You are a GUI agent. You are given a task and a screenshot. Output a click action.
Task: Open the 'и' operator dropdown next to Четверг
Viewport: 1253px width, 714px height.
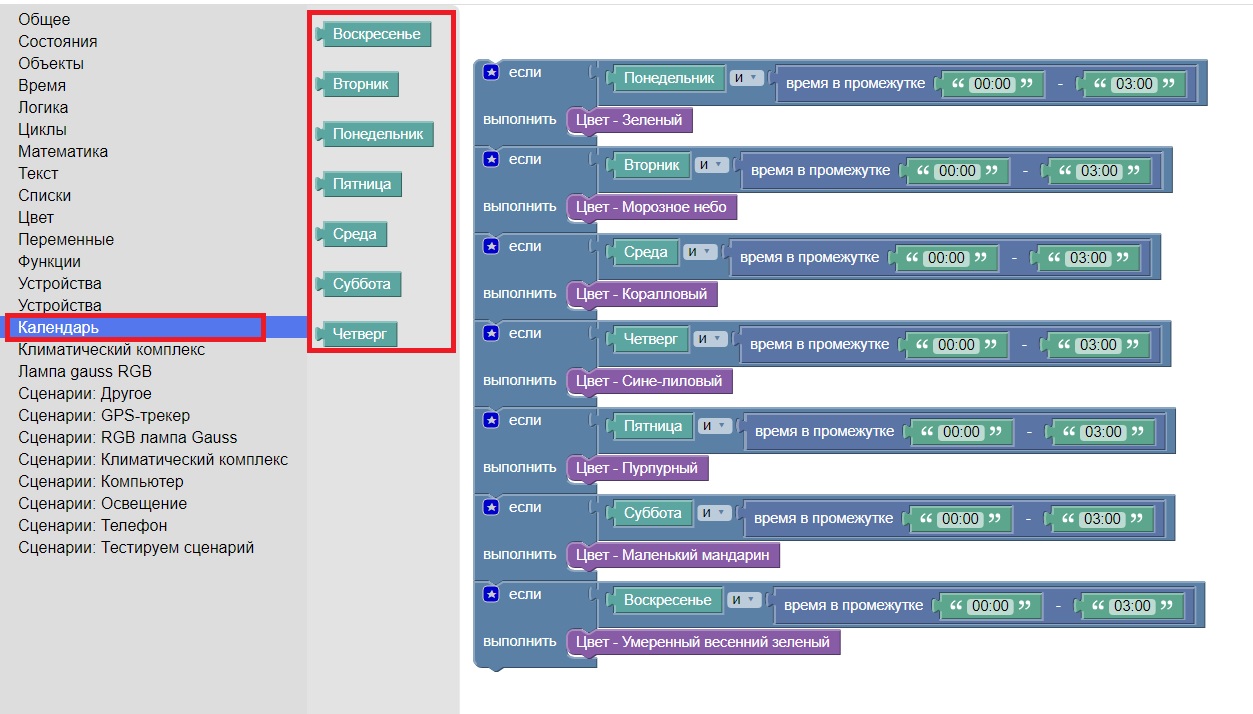710,339
